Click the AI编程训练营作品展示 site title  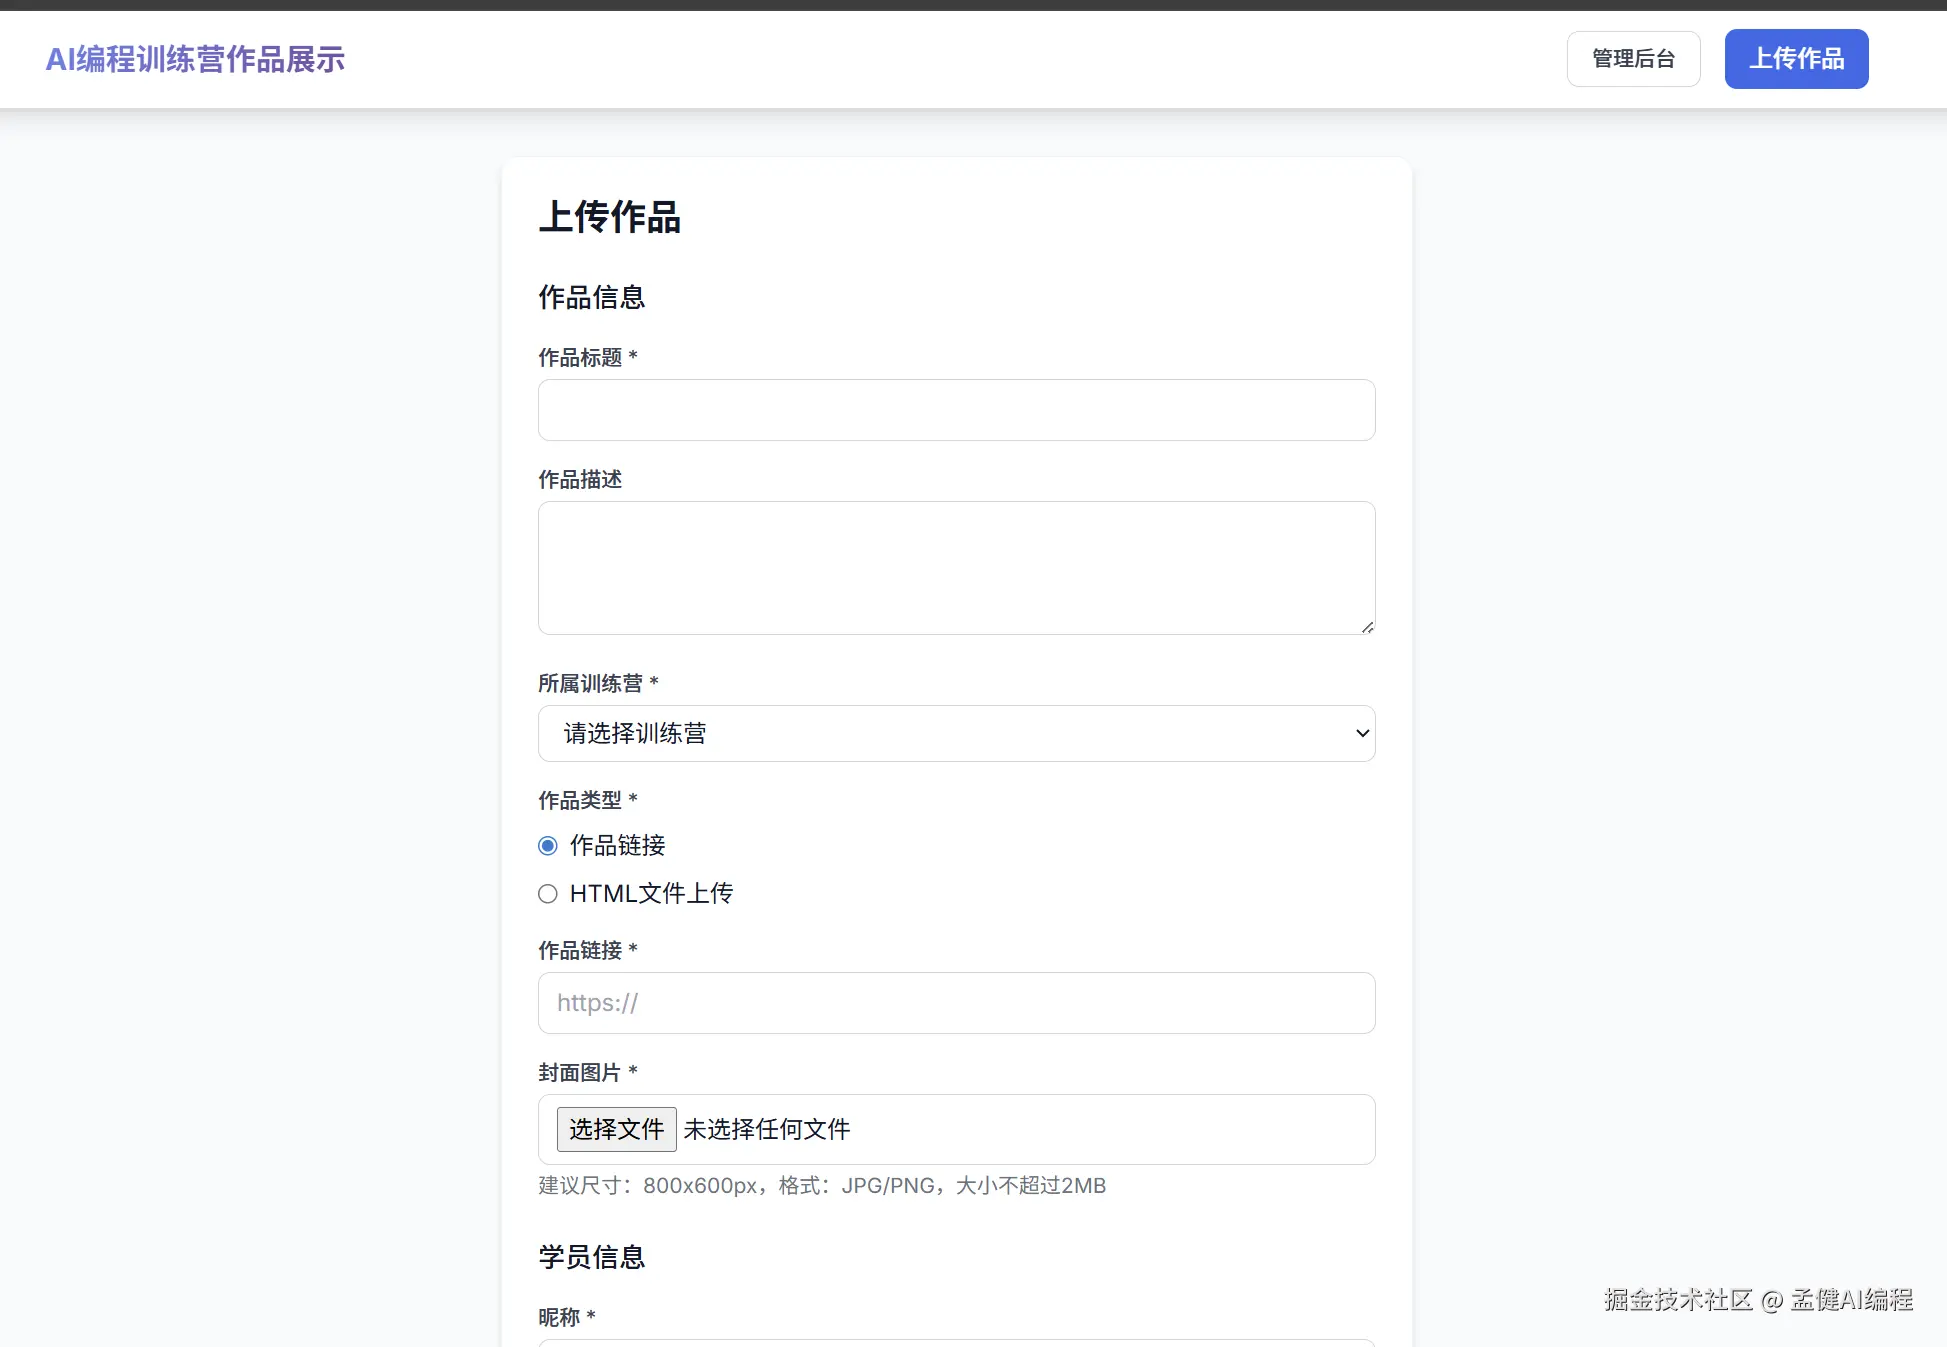click(x=195, y=60)
